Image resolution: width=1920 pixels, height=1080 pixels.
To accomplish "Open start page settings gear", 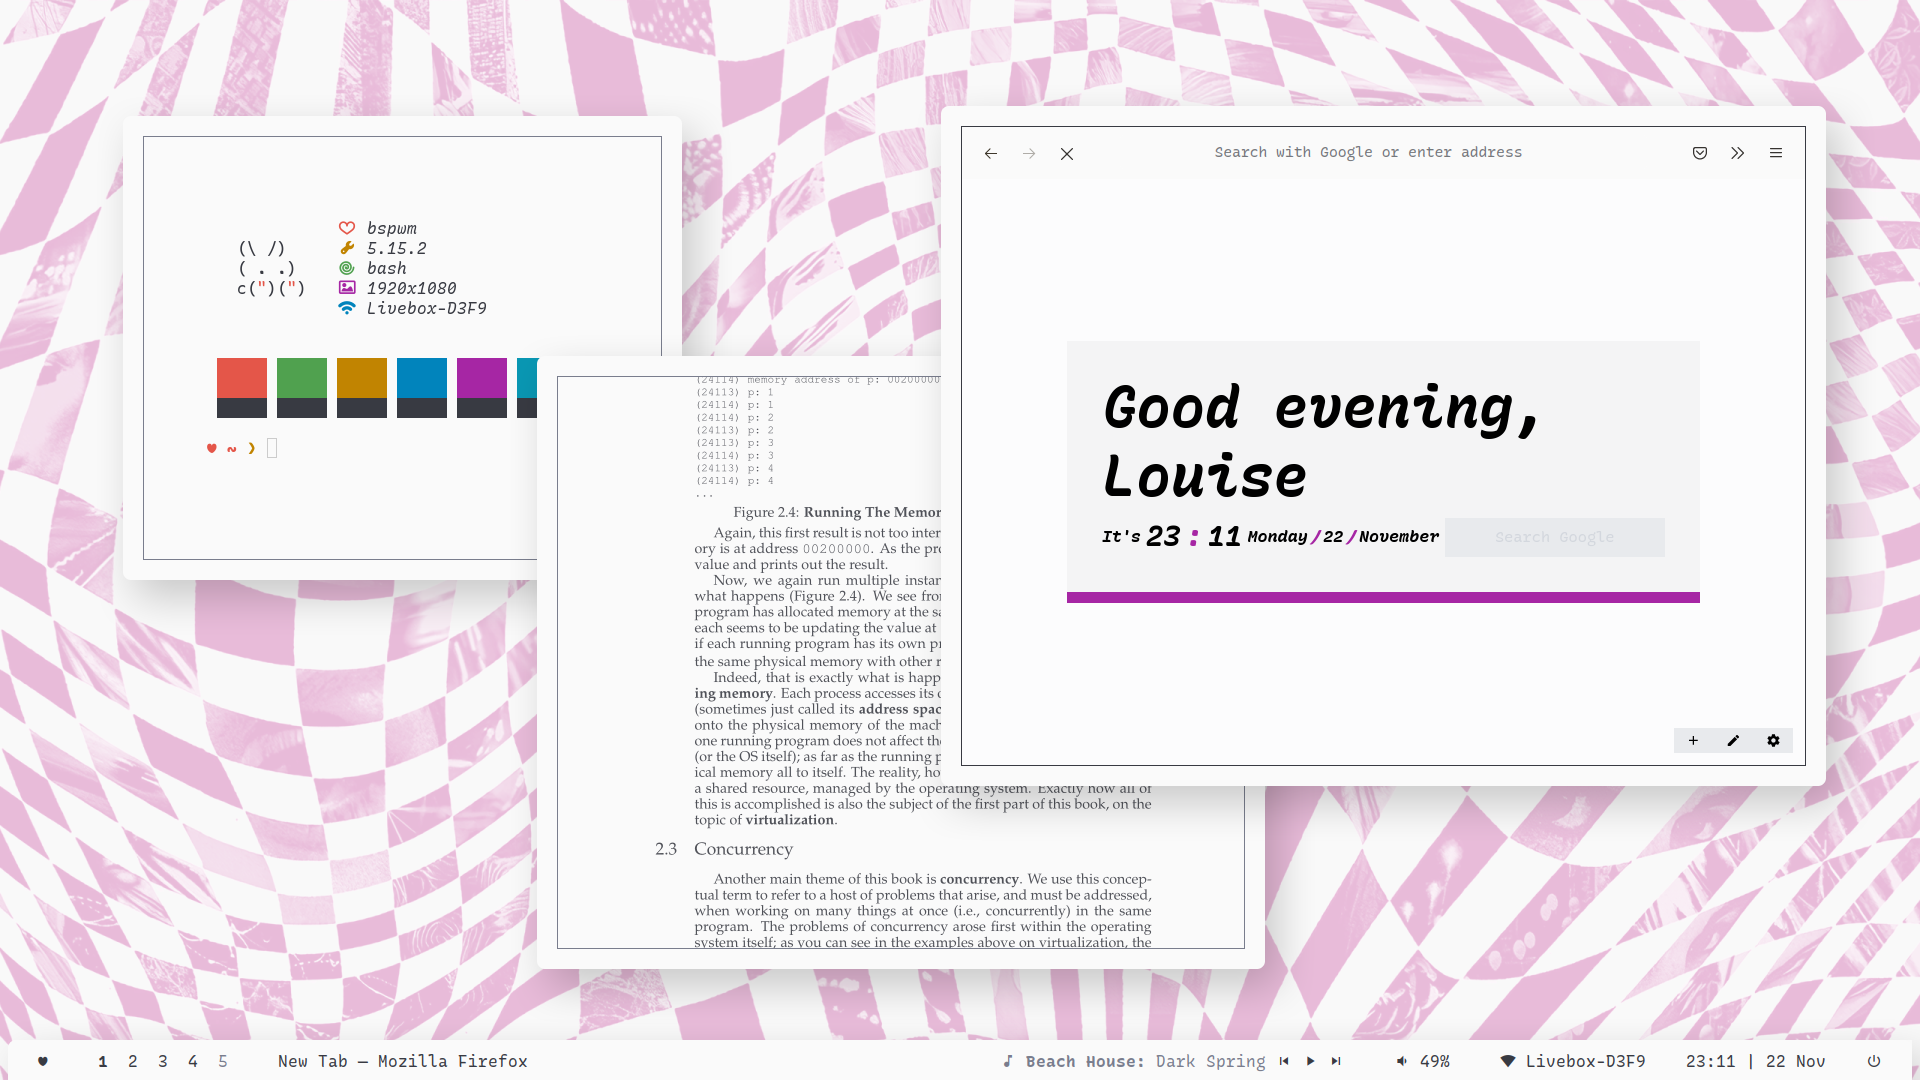I will (x=1773, y=741).
